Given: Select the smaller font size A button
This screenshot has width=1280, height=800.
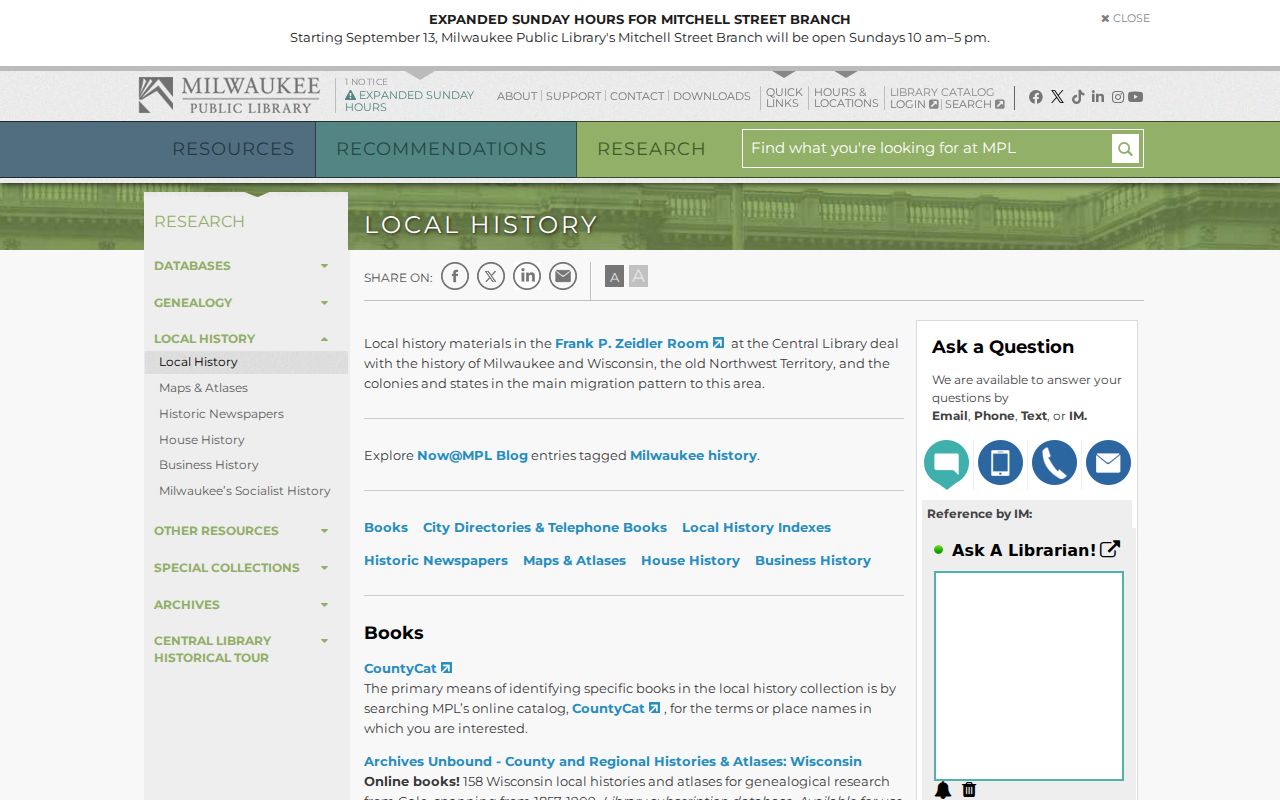Looking at the screenshot, I should point(614,277).
